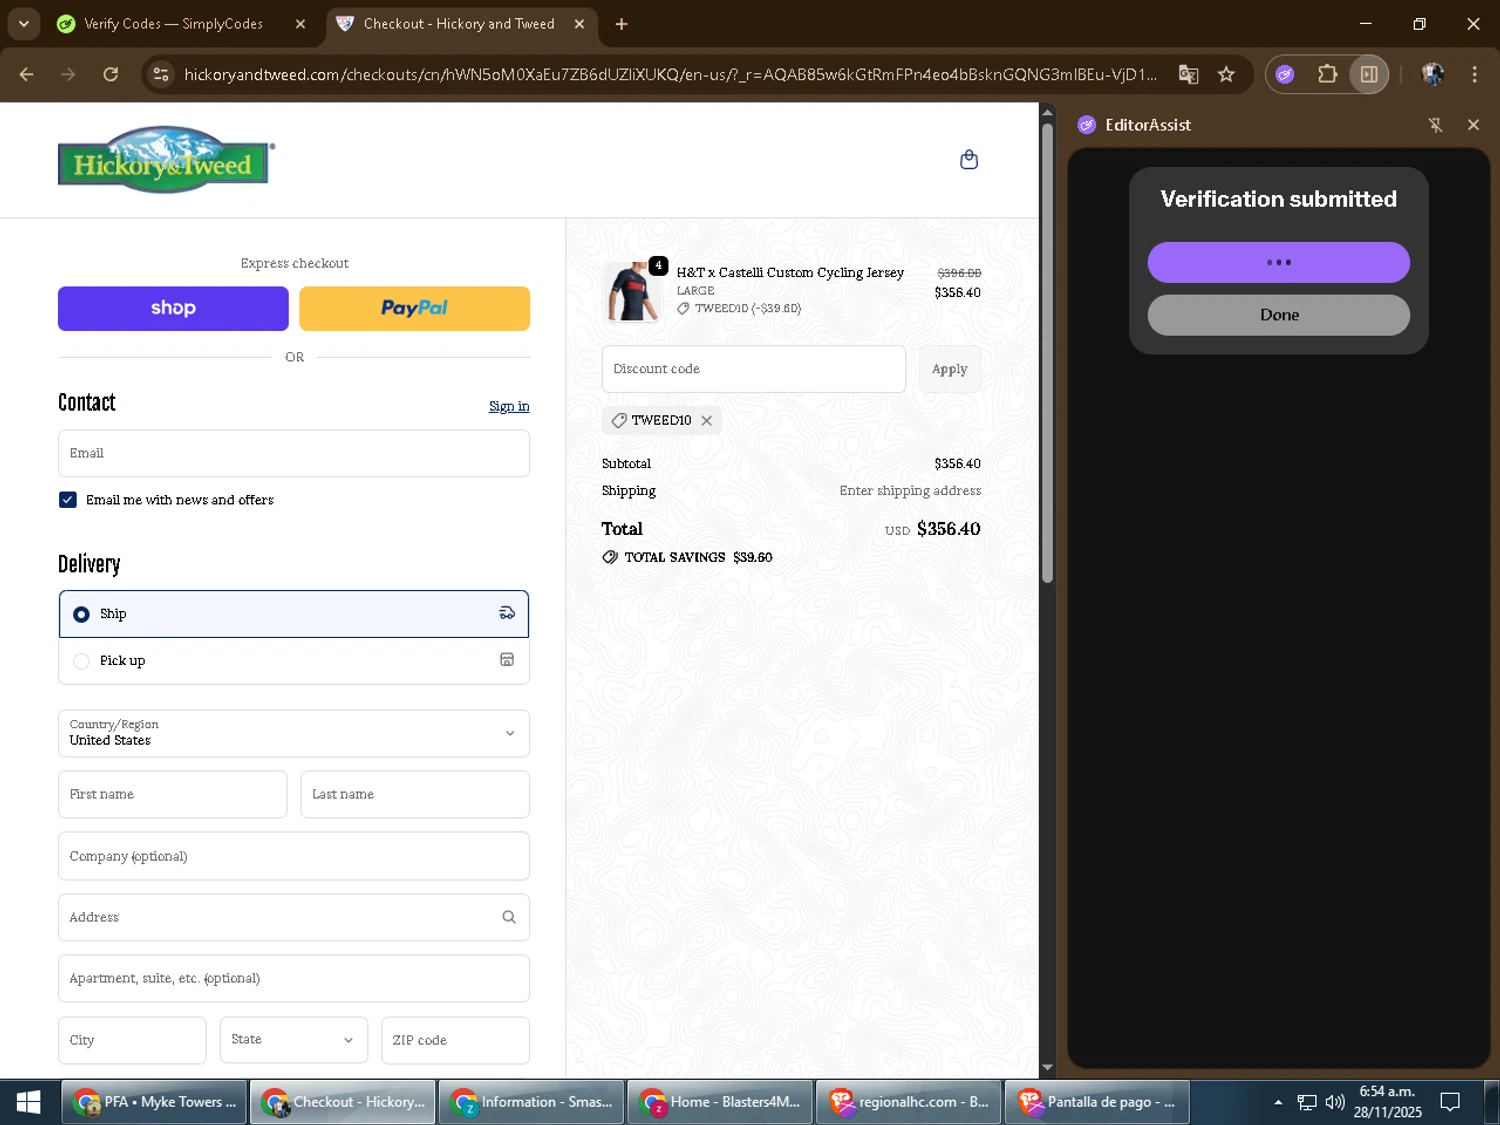Open the State dropdown
The height and width of the screenshot is (1125, 1500).
pos(293,1040)
